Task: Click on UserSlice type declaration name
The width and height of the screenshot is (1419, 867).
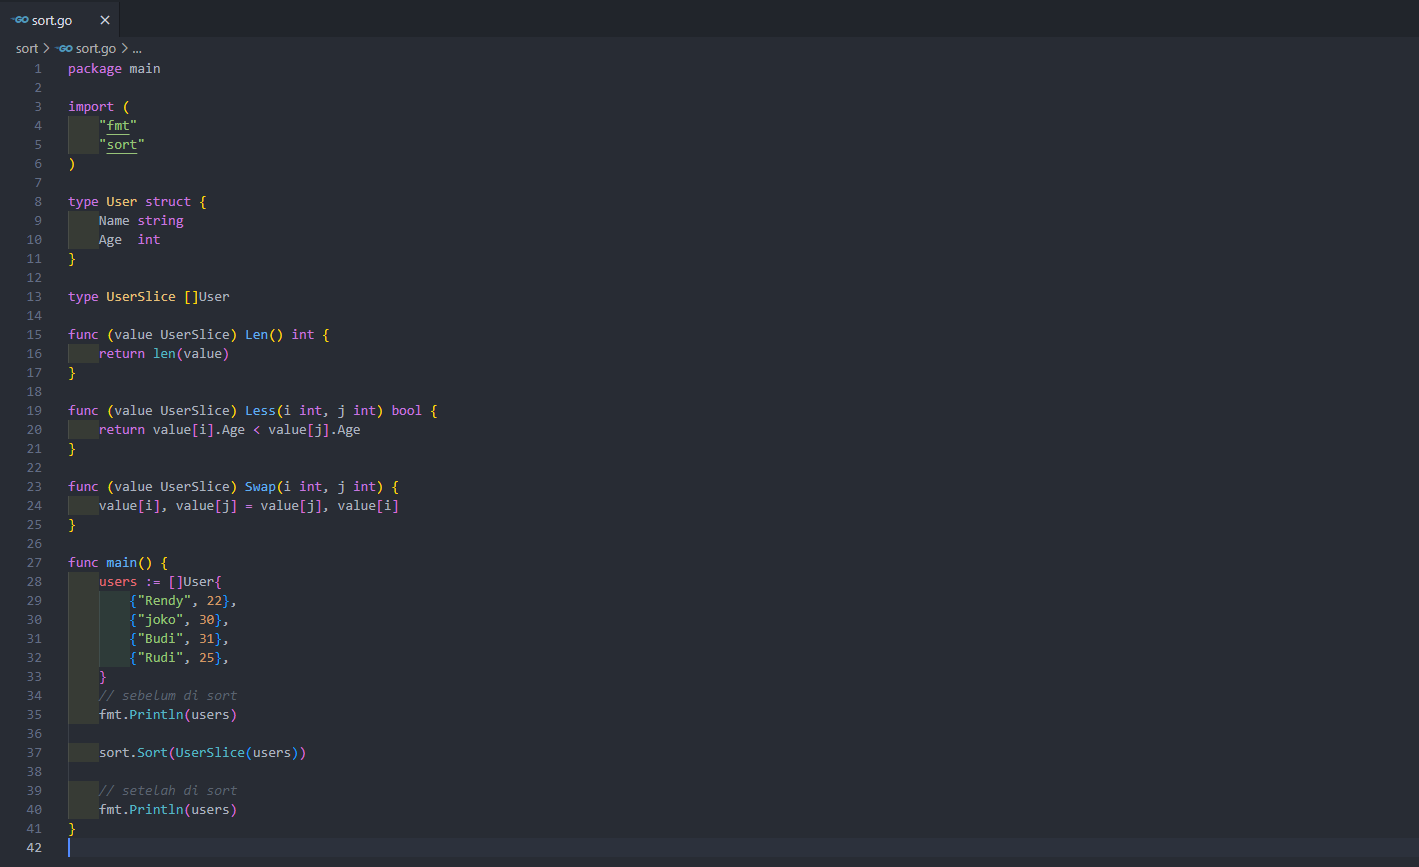Action: tap(141, 297)
